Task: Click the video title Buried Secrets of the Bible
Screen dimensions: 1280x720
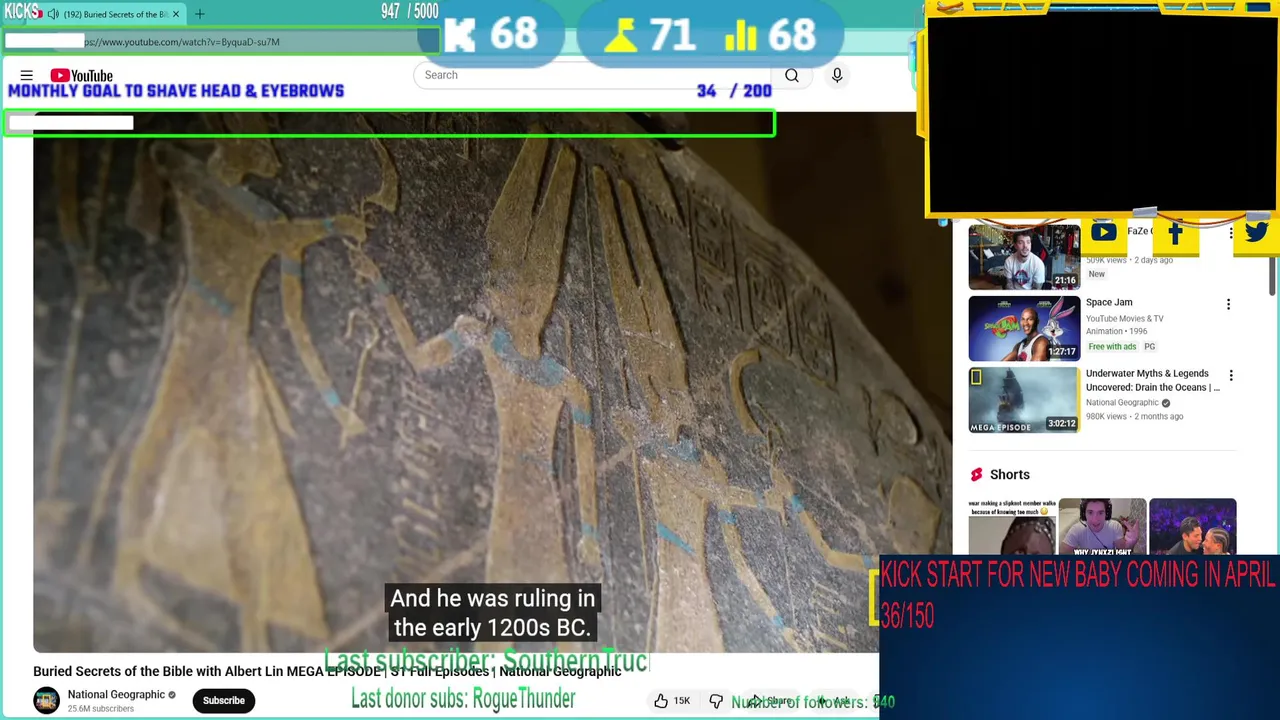Action: point(327,671)
